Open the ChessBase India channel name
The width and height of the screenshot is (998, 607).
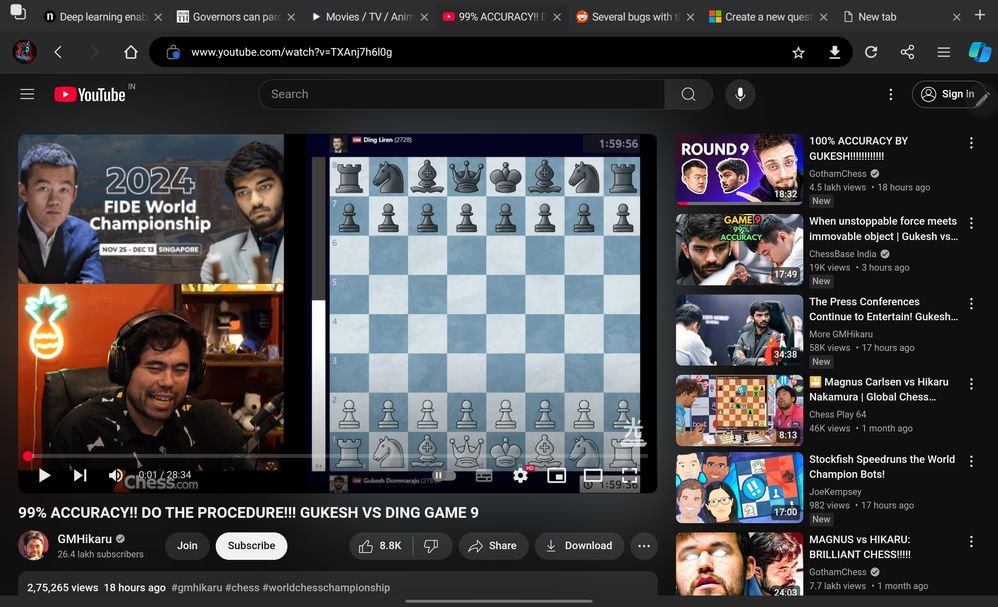[843, 254]
